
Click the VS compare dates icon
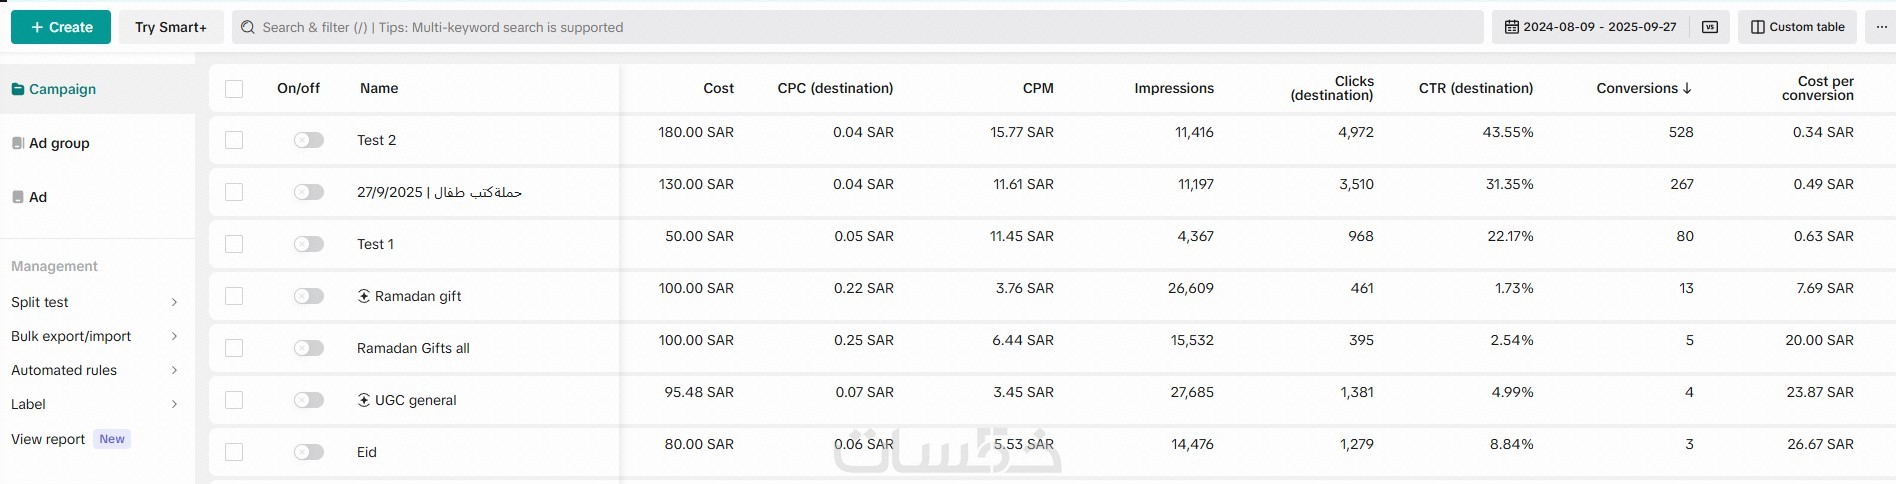coord(1710,27)
